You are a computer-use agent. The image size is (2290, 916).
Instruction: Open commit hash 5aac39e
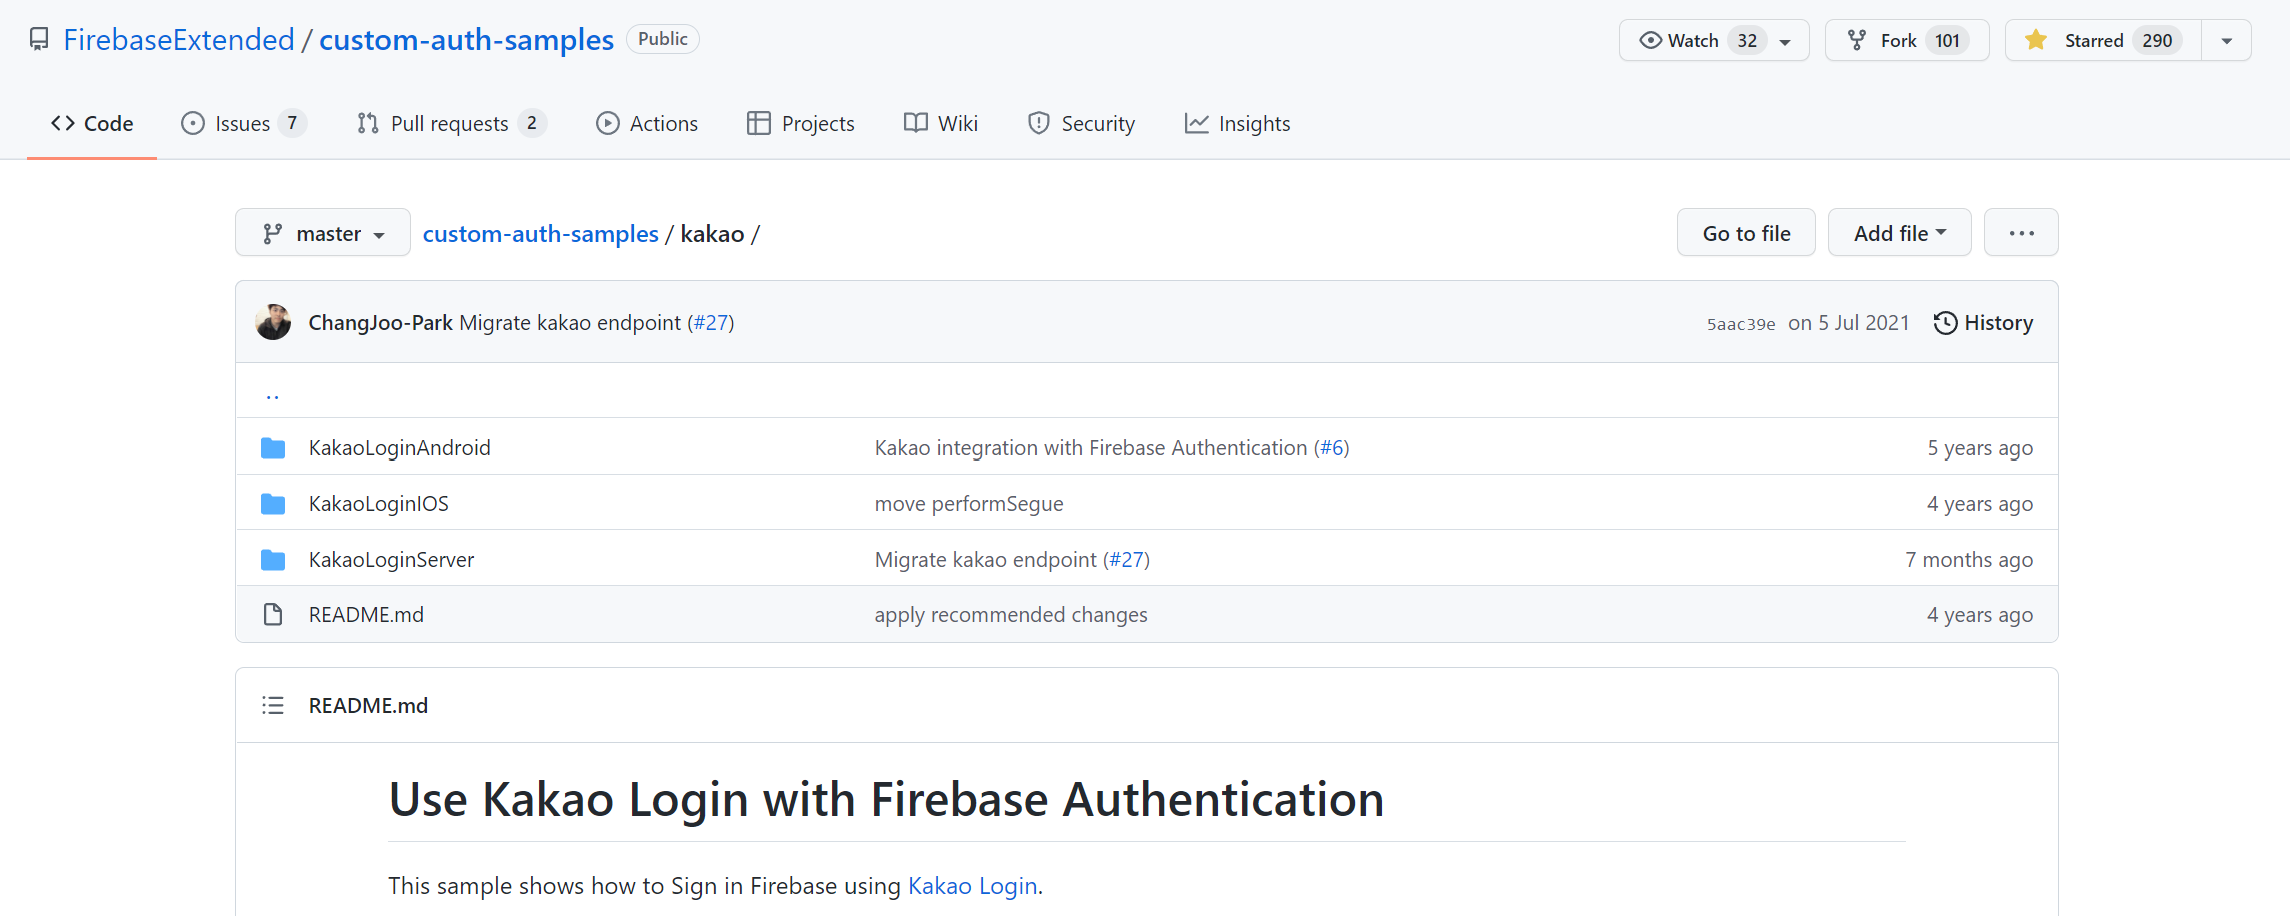pyautogui.click(x=1741, y=324)
